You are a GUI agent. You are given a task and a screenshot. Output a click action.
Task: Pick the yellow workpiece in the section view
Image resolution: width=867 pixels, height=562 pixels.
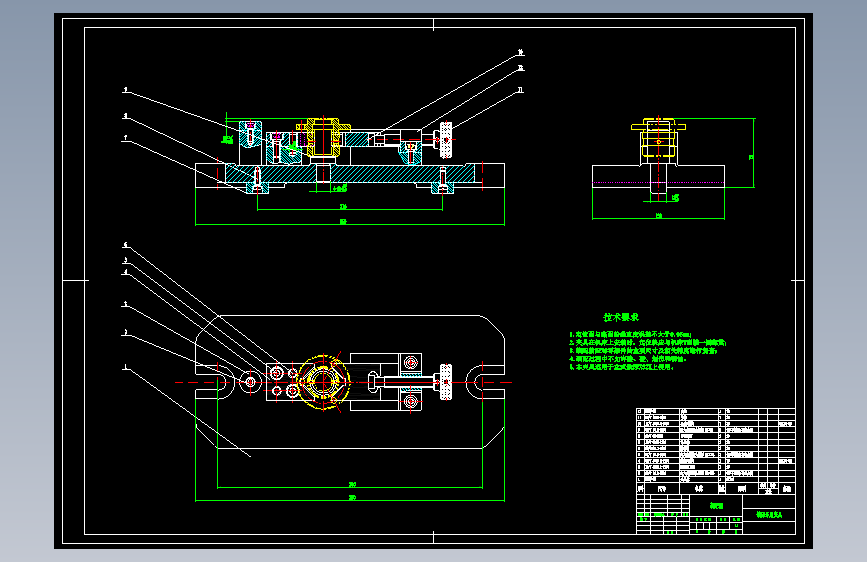click(x=323, y=137)
